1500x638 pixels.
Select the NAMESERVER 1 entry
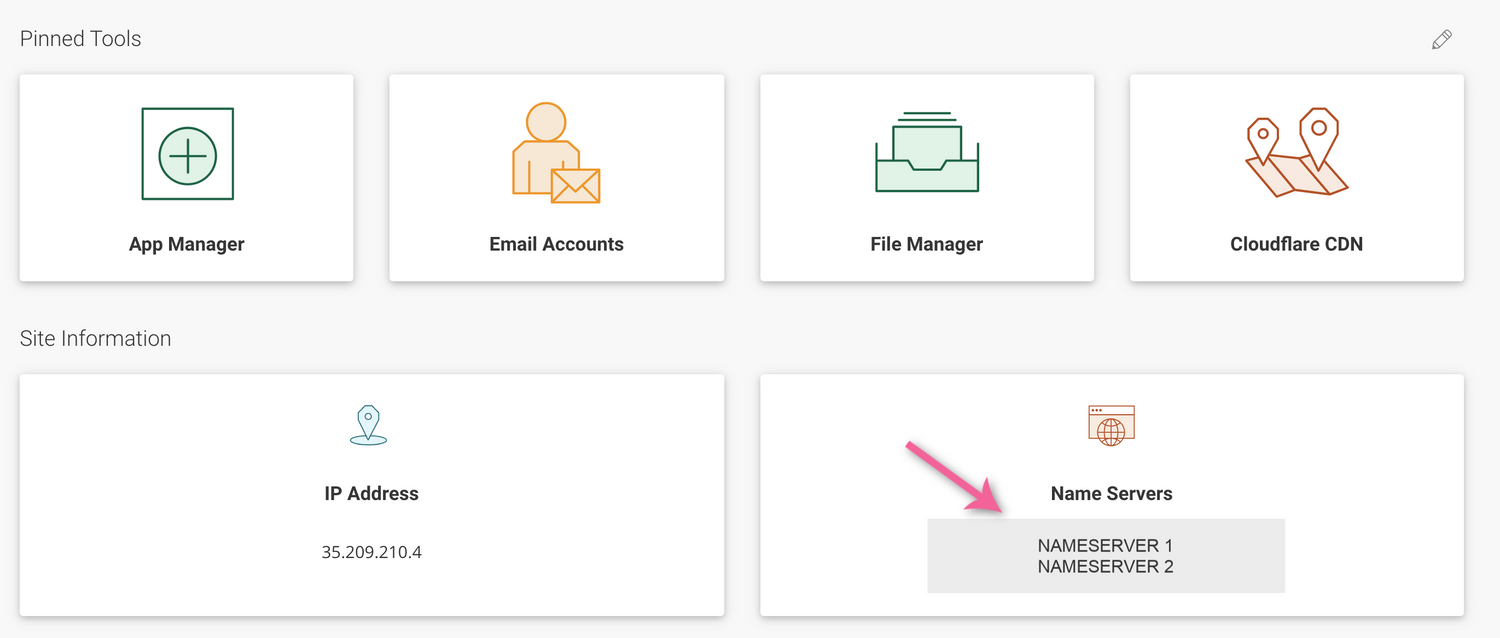point(1105,546)
